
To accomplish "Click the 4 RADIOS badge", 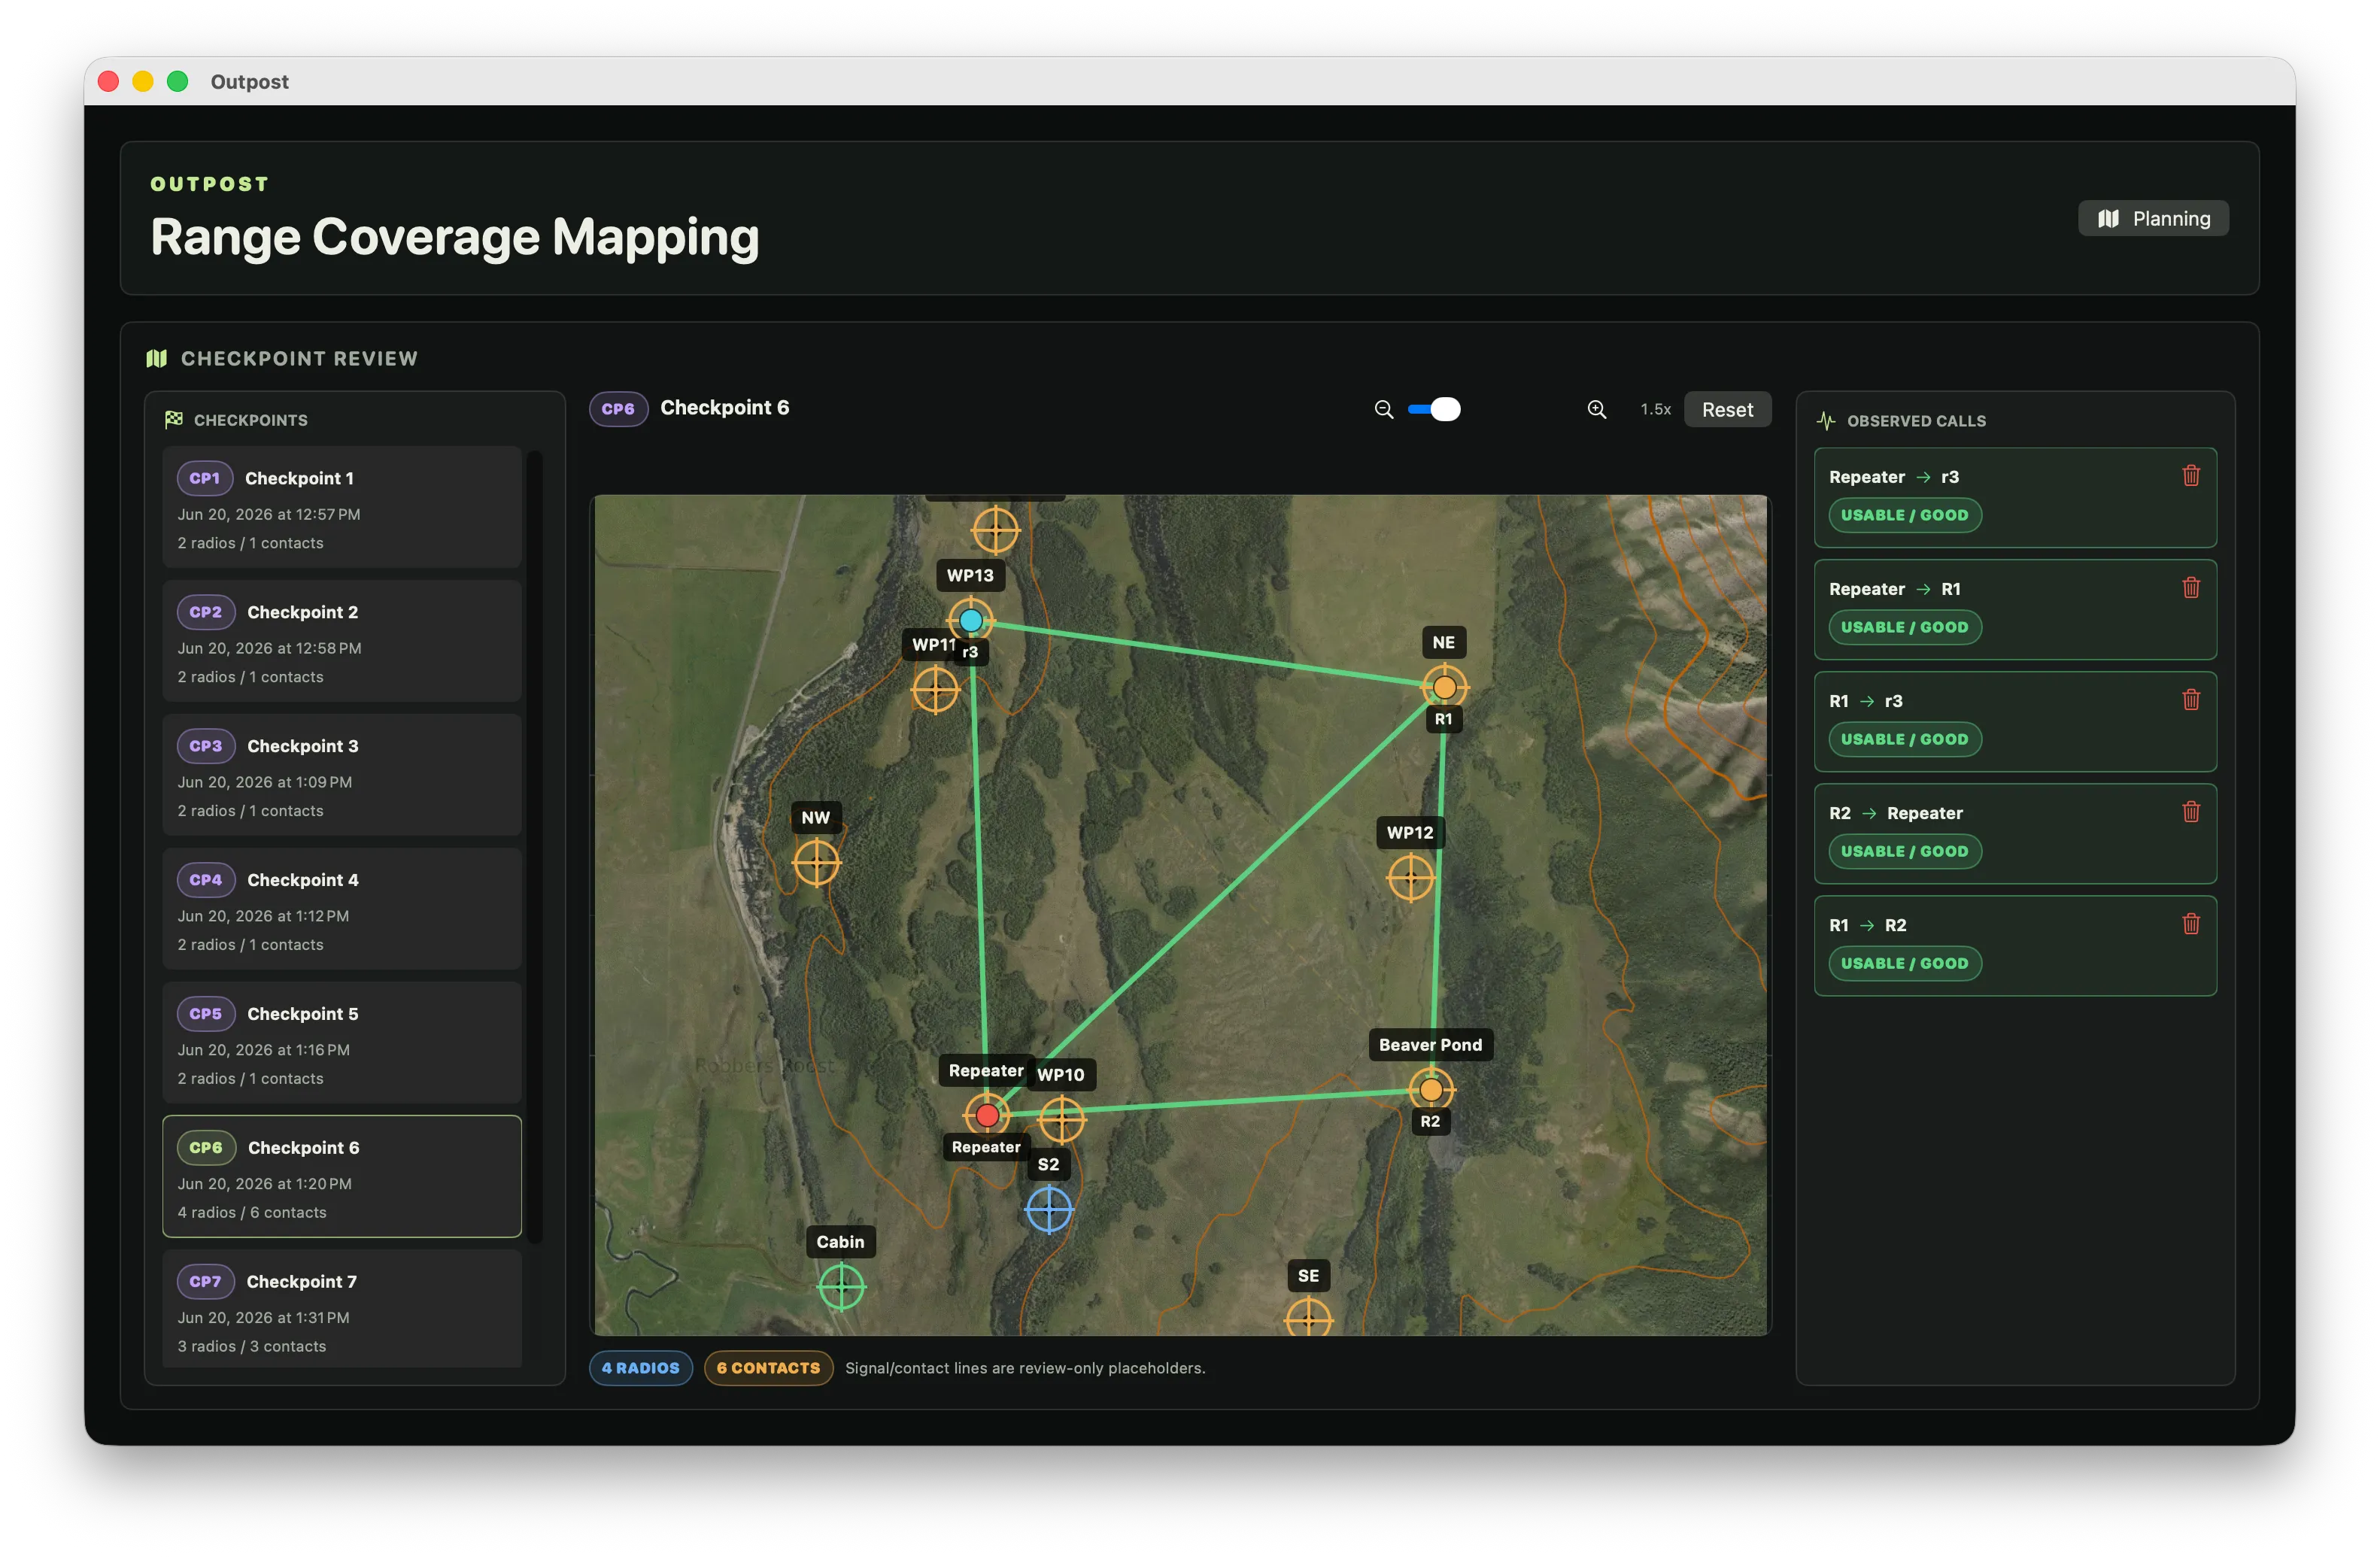I will (640, 1368).
